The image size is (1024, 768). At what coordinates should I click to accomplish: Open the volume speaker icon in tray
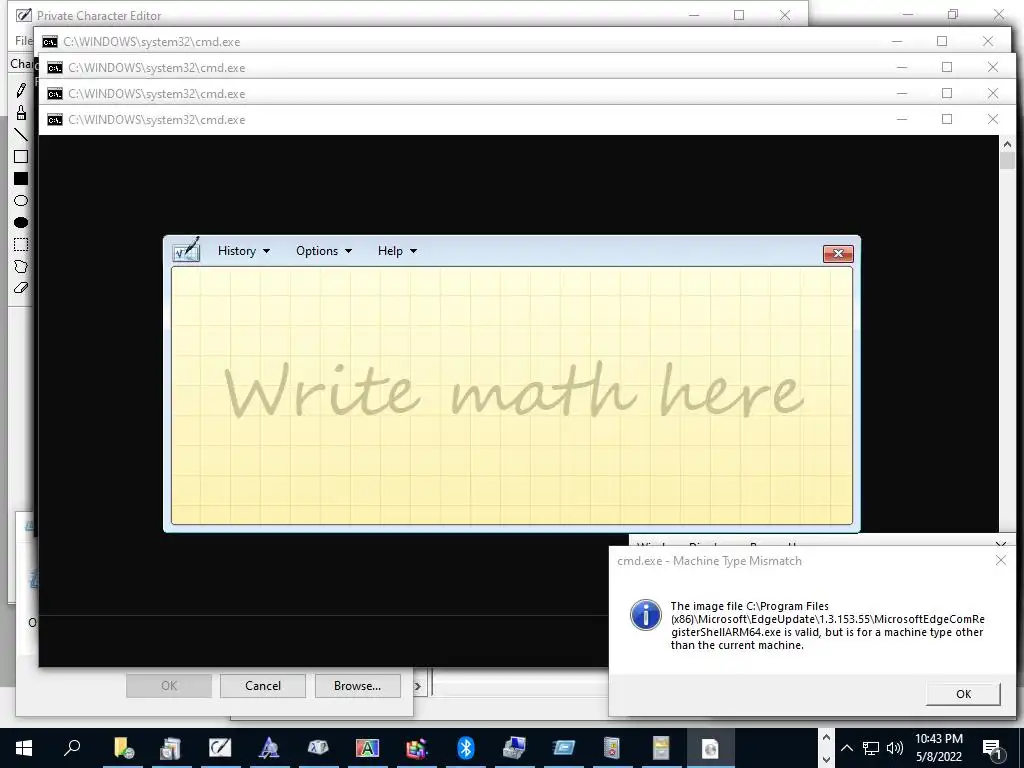click(x=895, y=748)
